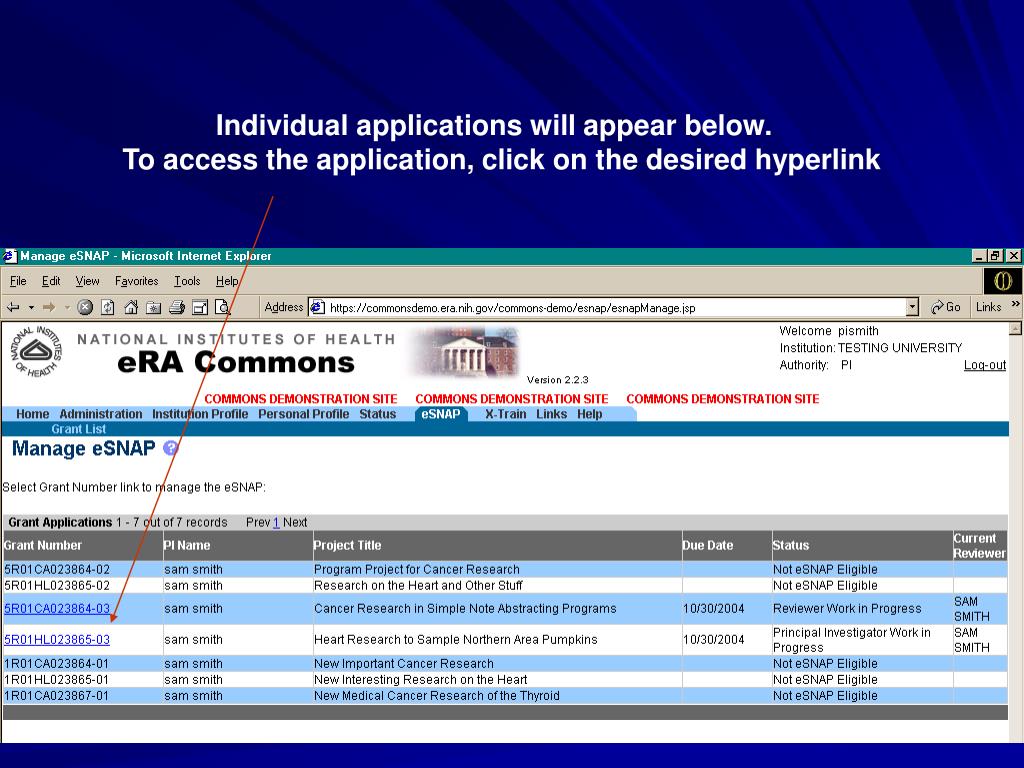
Task: Open the View menu
Action: 88,281
